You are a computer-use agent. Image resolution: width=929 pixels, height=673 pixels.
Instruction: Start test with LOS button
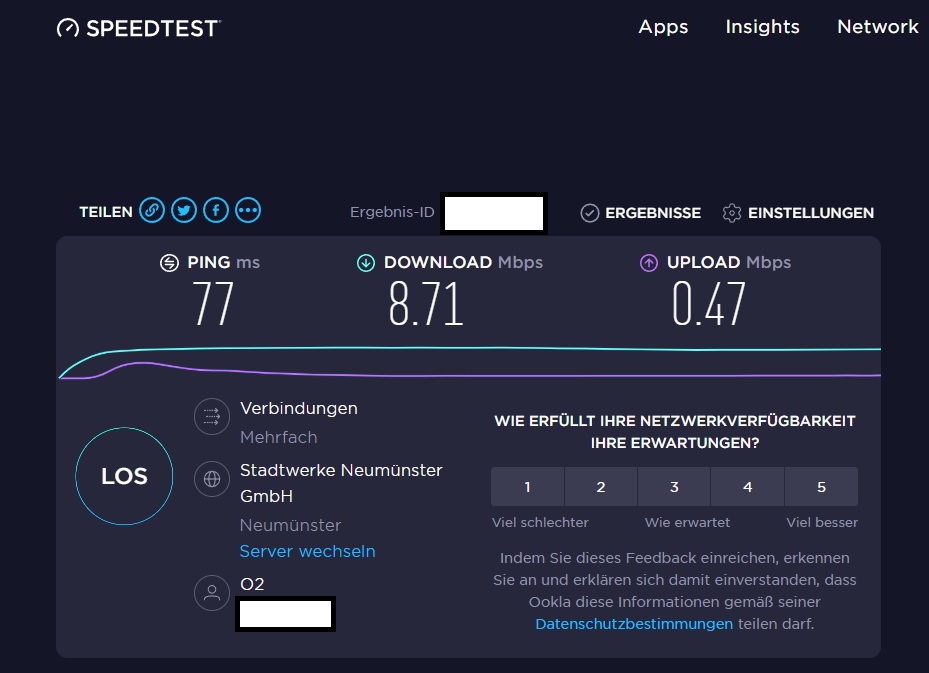click(x=124, y=476)
